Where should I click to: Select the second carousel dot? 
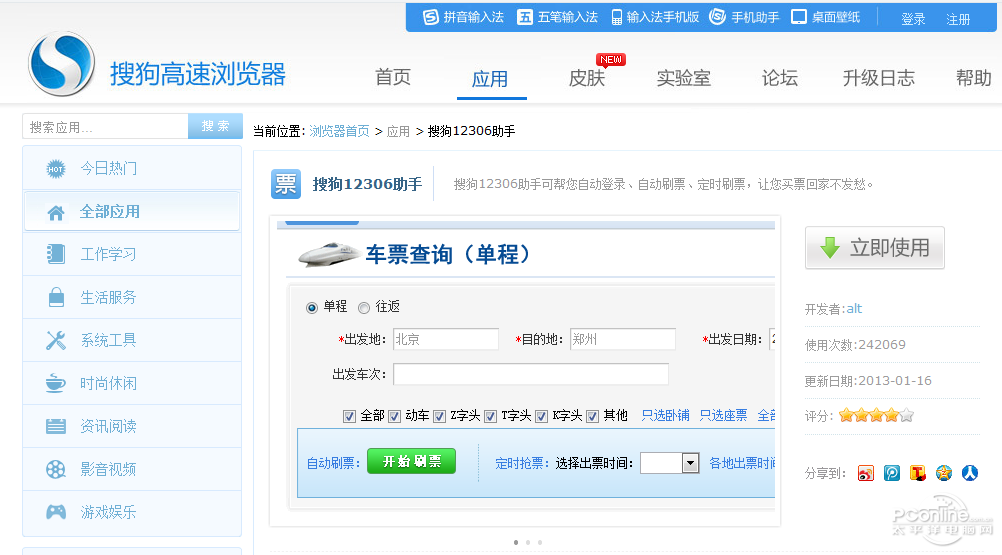[528, 542]
